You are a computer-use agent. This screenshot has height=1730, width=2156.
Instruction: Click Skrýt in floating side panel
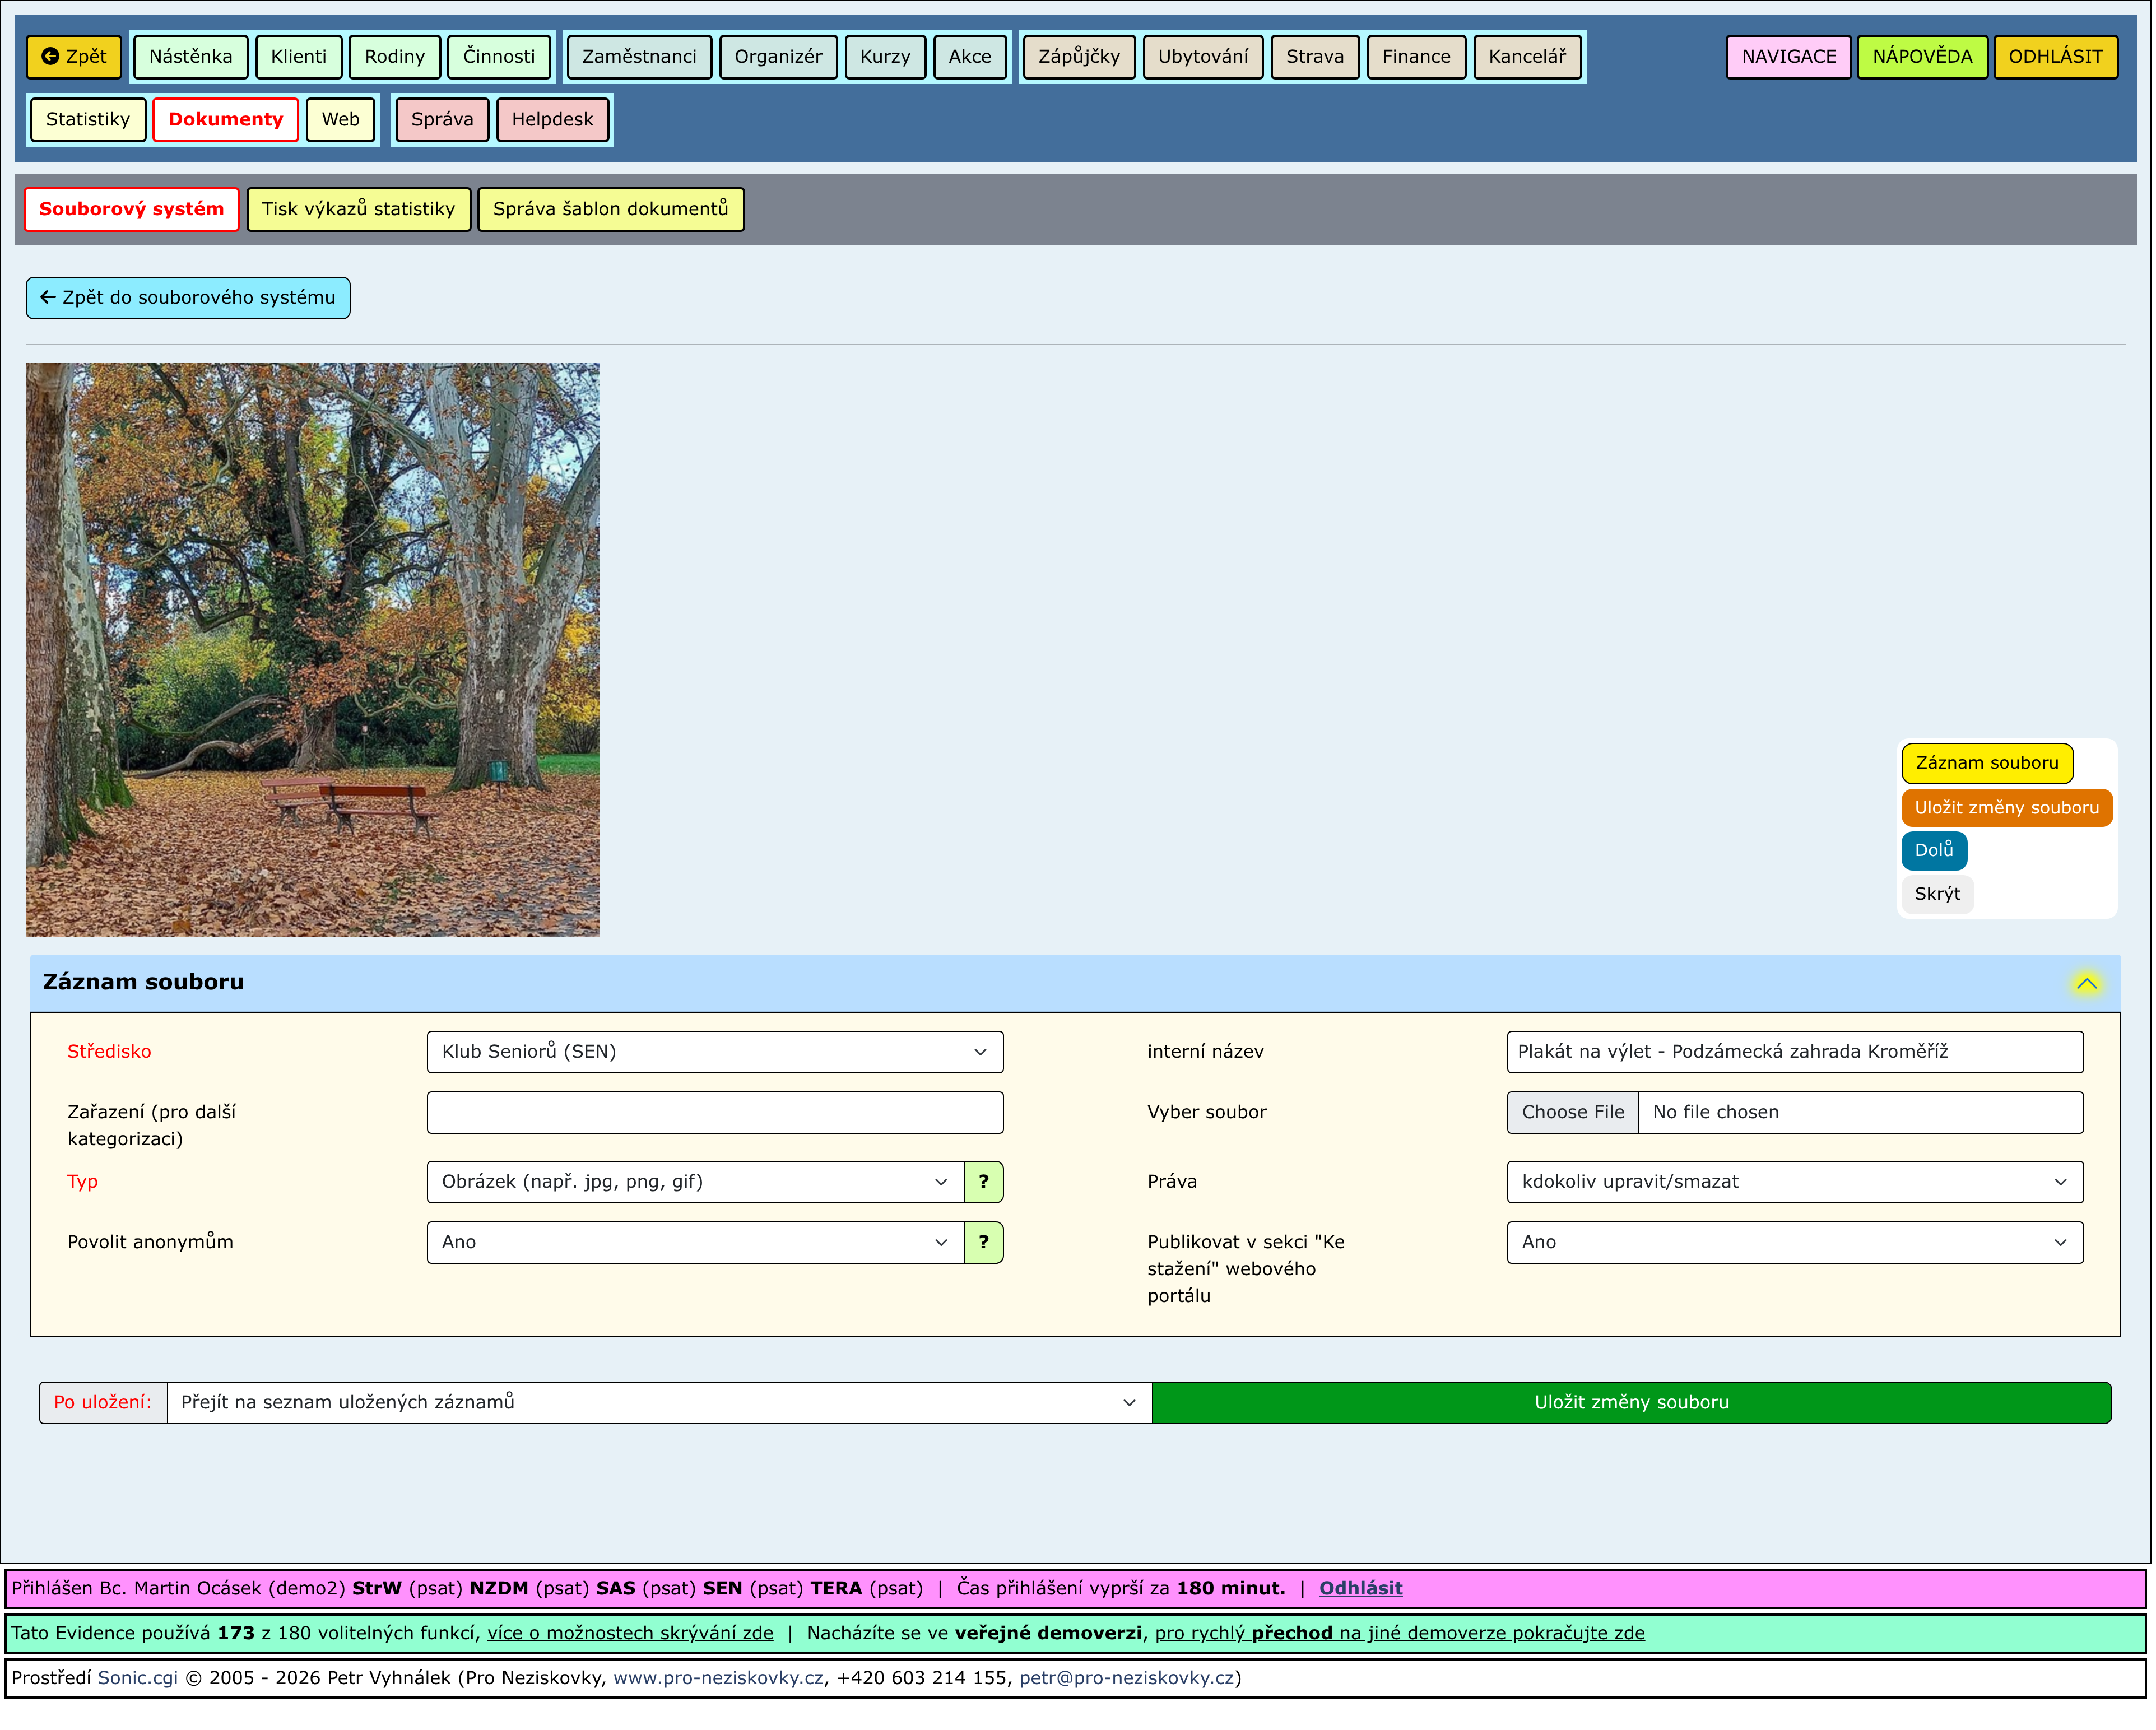click(1938, 895)
